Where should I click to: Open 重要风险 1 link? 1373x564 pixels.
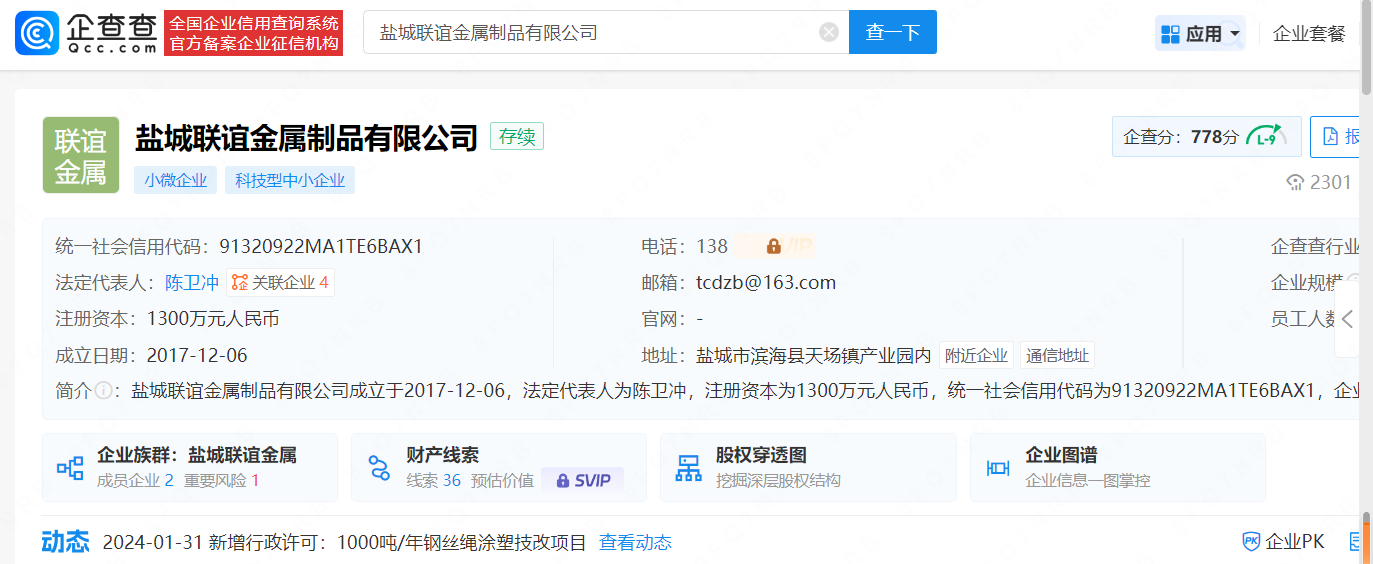click(221, 480)
